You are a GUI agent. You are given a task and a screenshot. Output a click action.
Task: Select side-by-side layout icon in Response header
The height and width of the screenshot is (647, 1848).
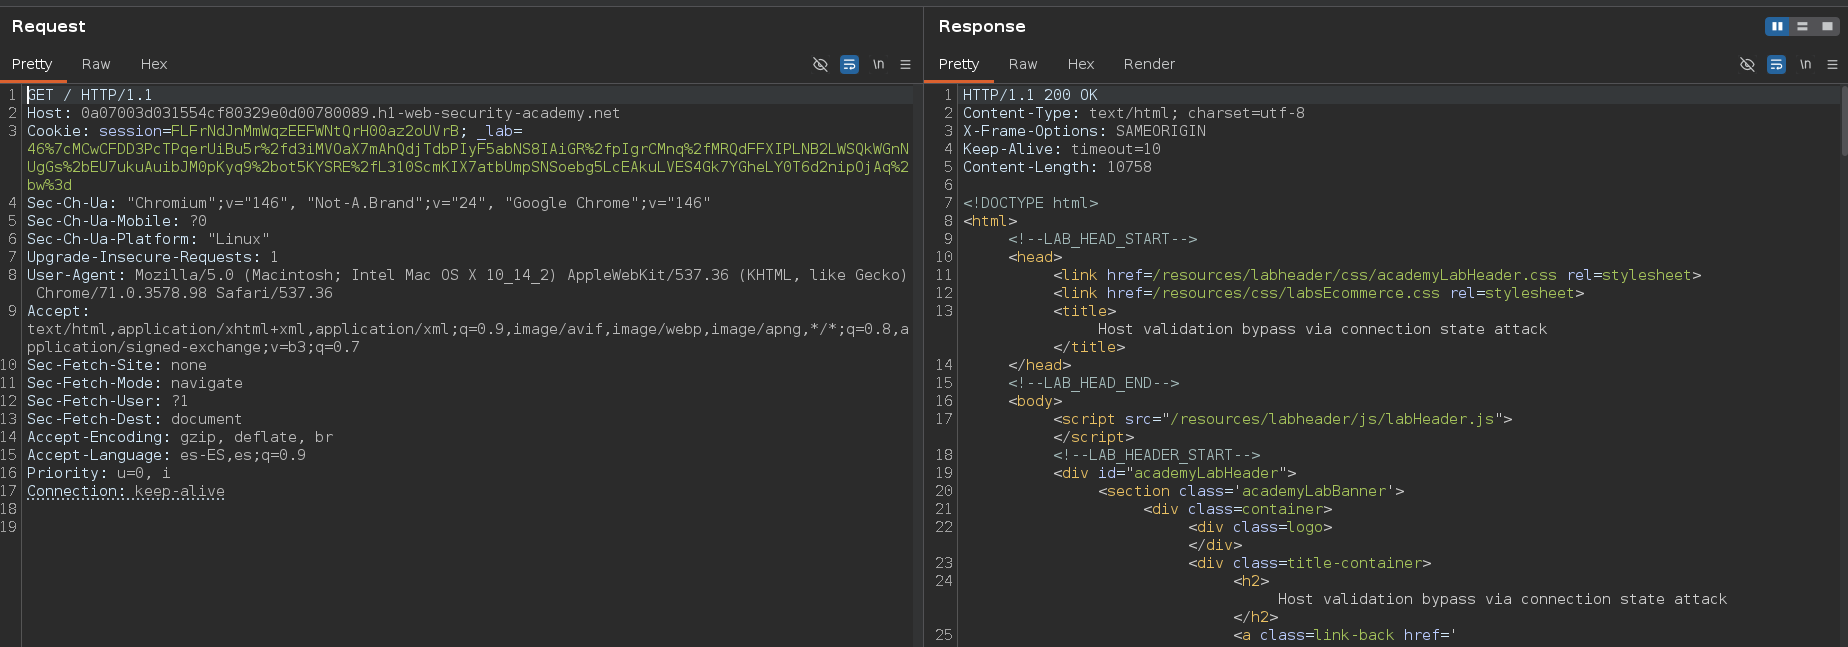pos(1777,27)
